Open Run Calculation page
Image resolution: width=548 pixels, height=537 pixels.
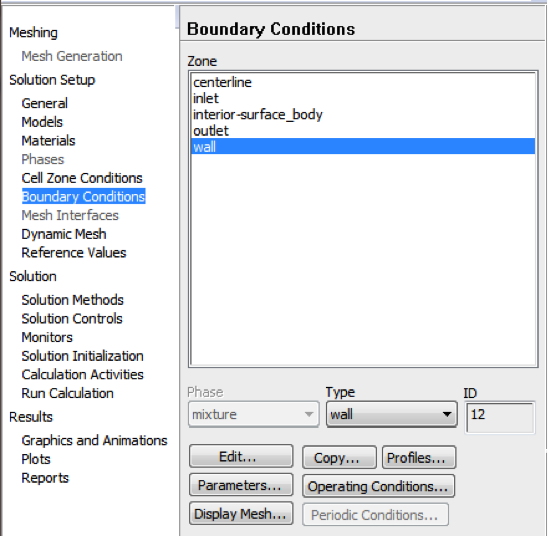coord(67,393)
